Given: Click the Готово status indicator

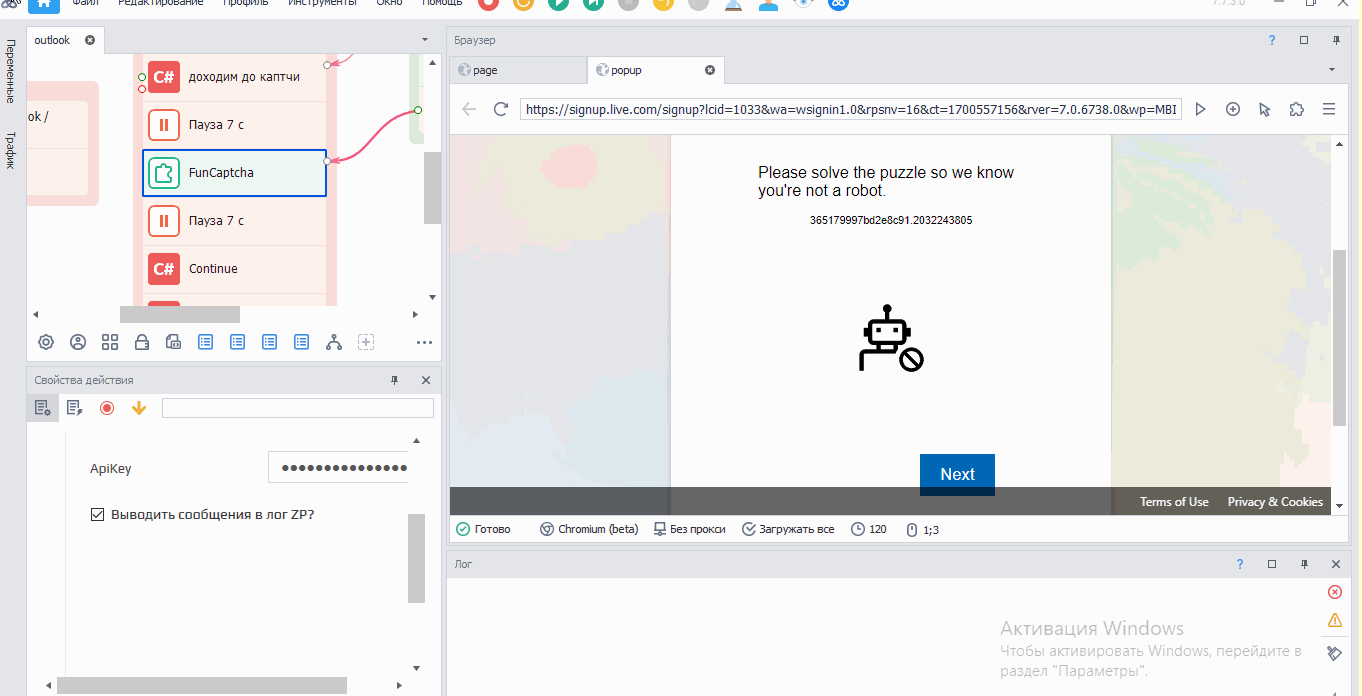Looking at the screenshot, I should (x=483, y=529).
